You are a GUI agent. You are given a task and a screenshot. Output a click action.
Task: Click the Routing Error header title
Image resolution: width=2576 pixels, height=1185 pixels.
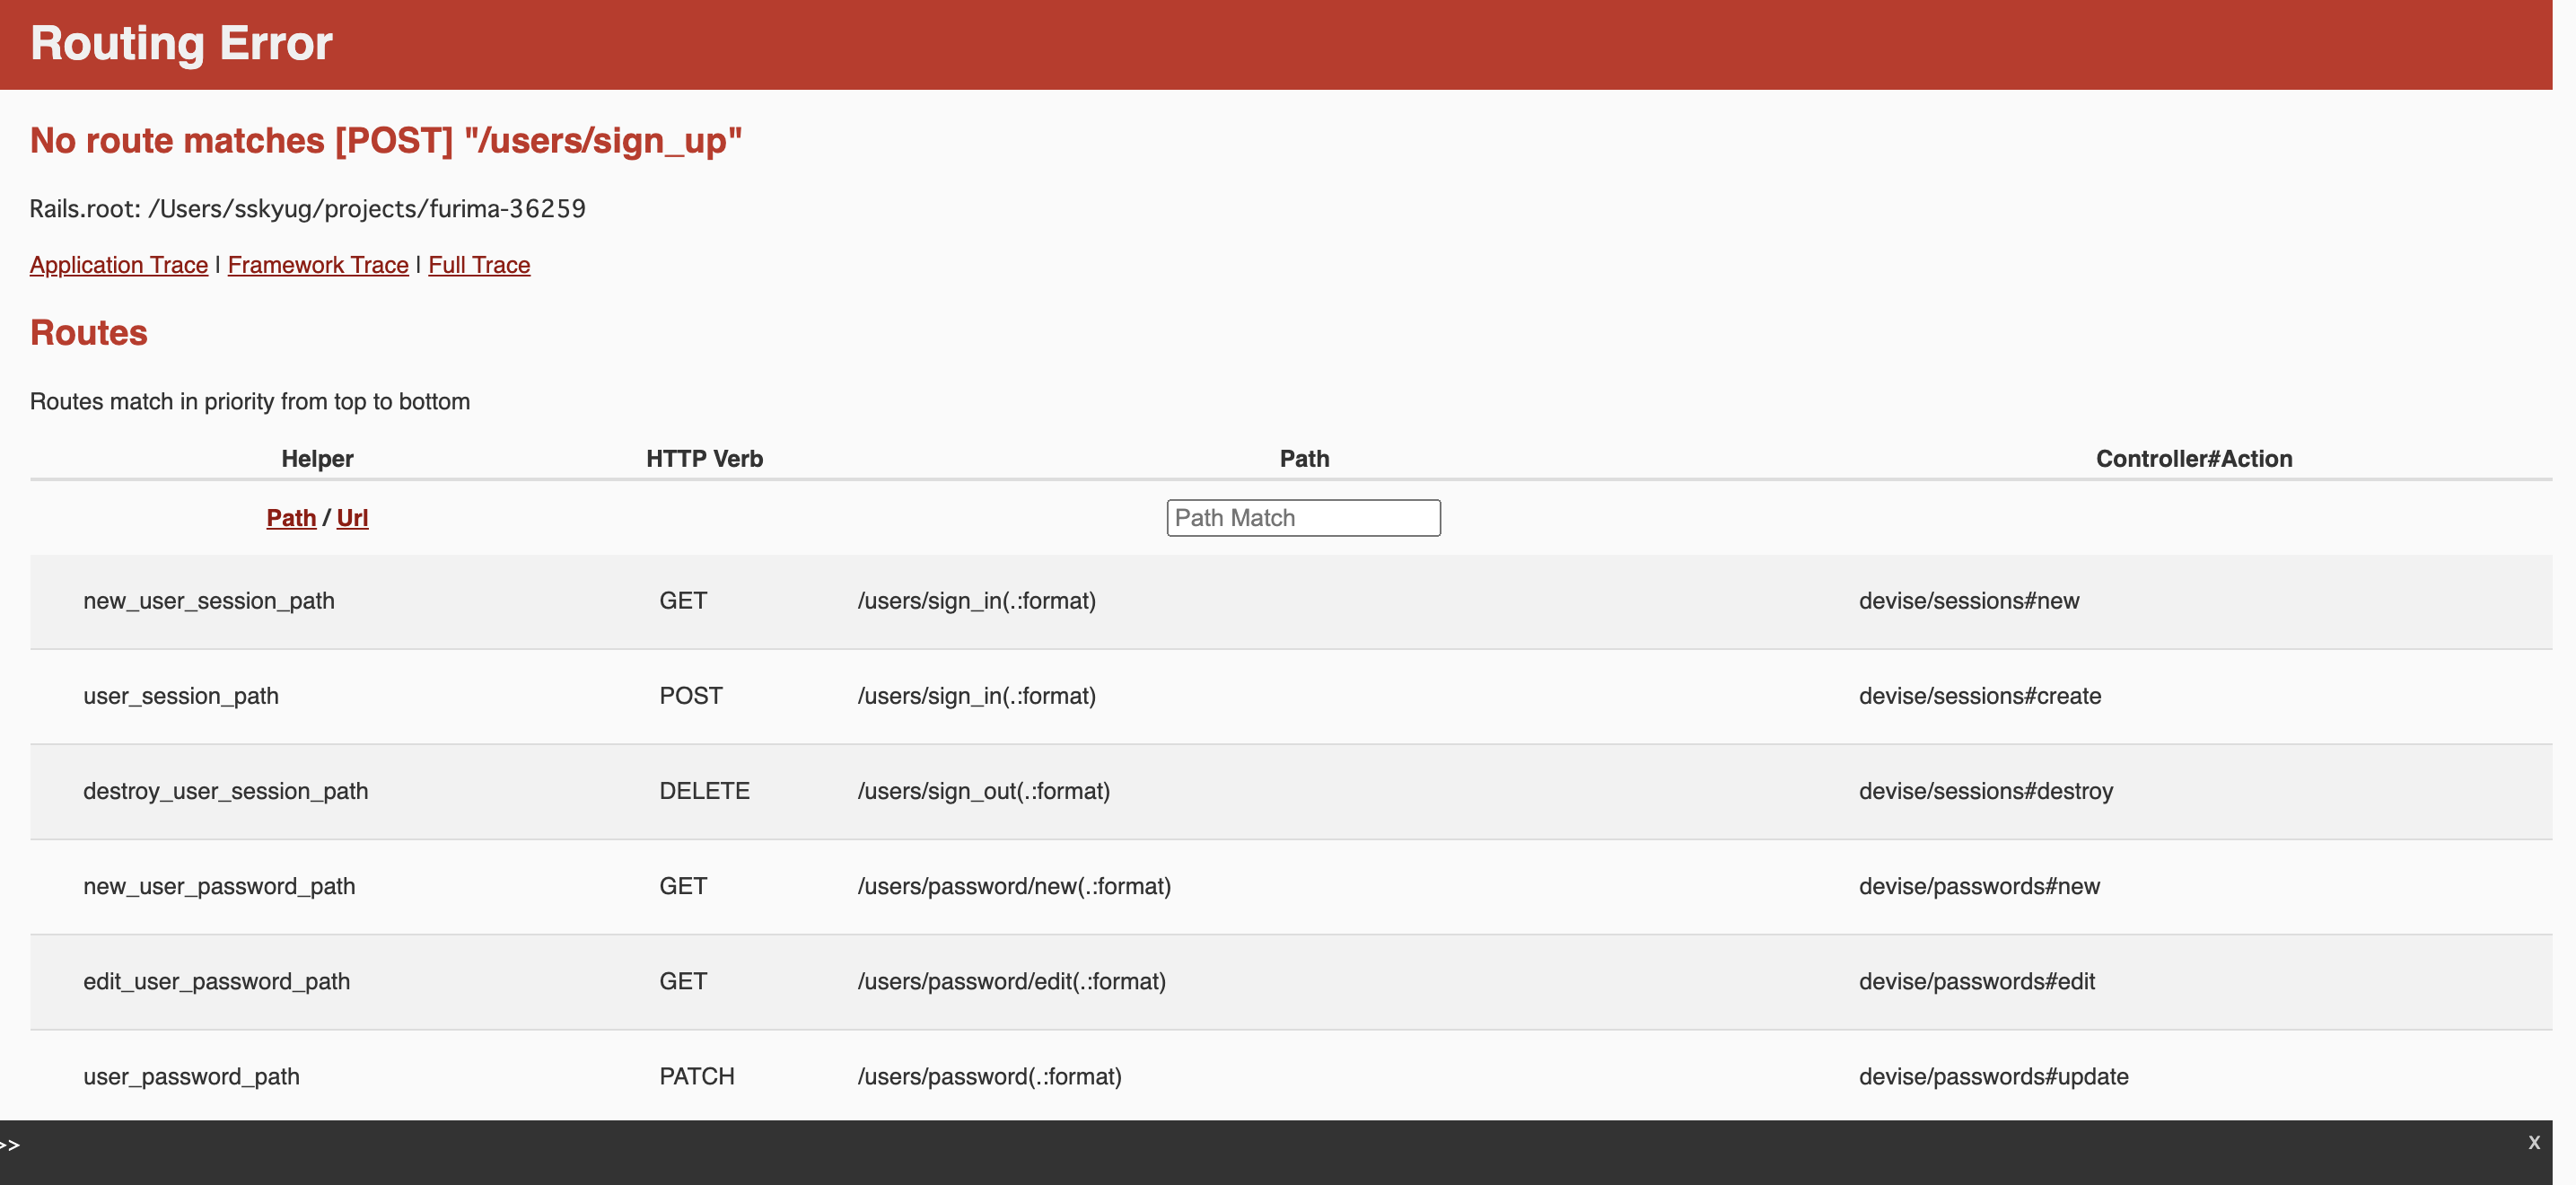[181, 44]
